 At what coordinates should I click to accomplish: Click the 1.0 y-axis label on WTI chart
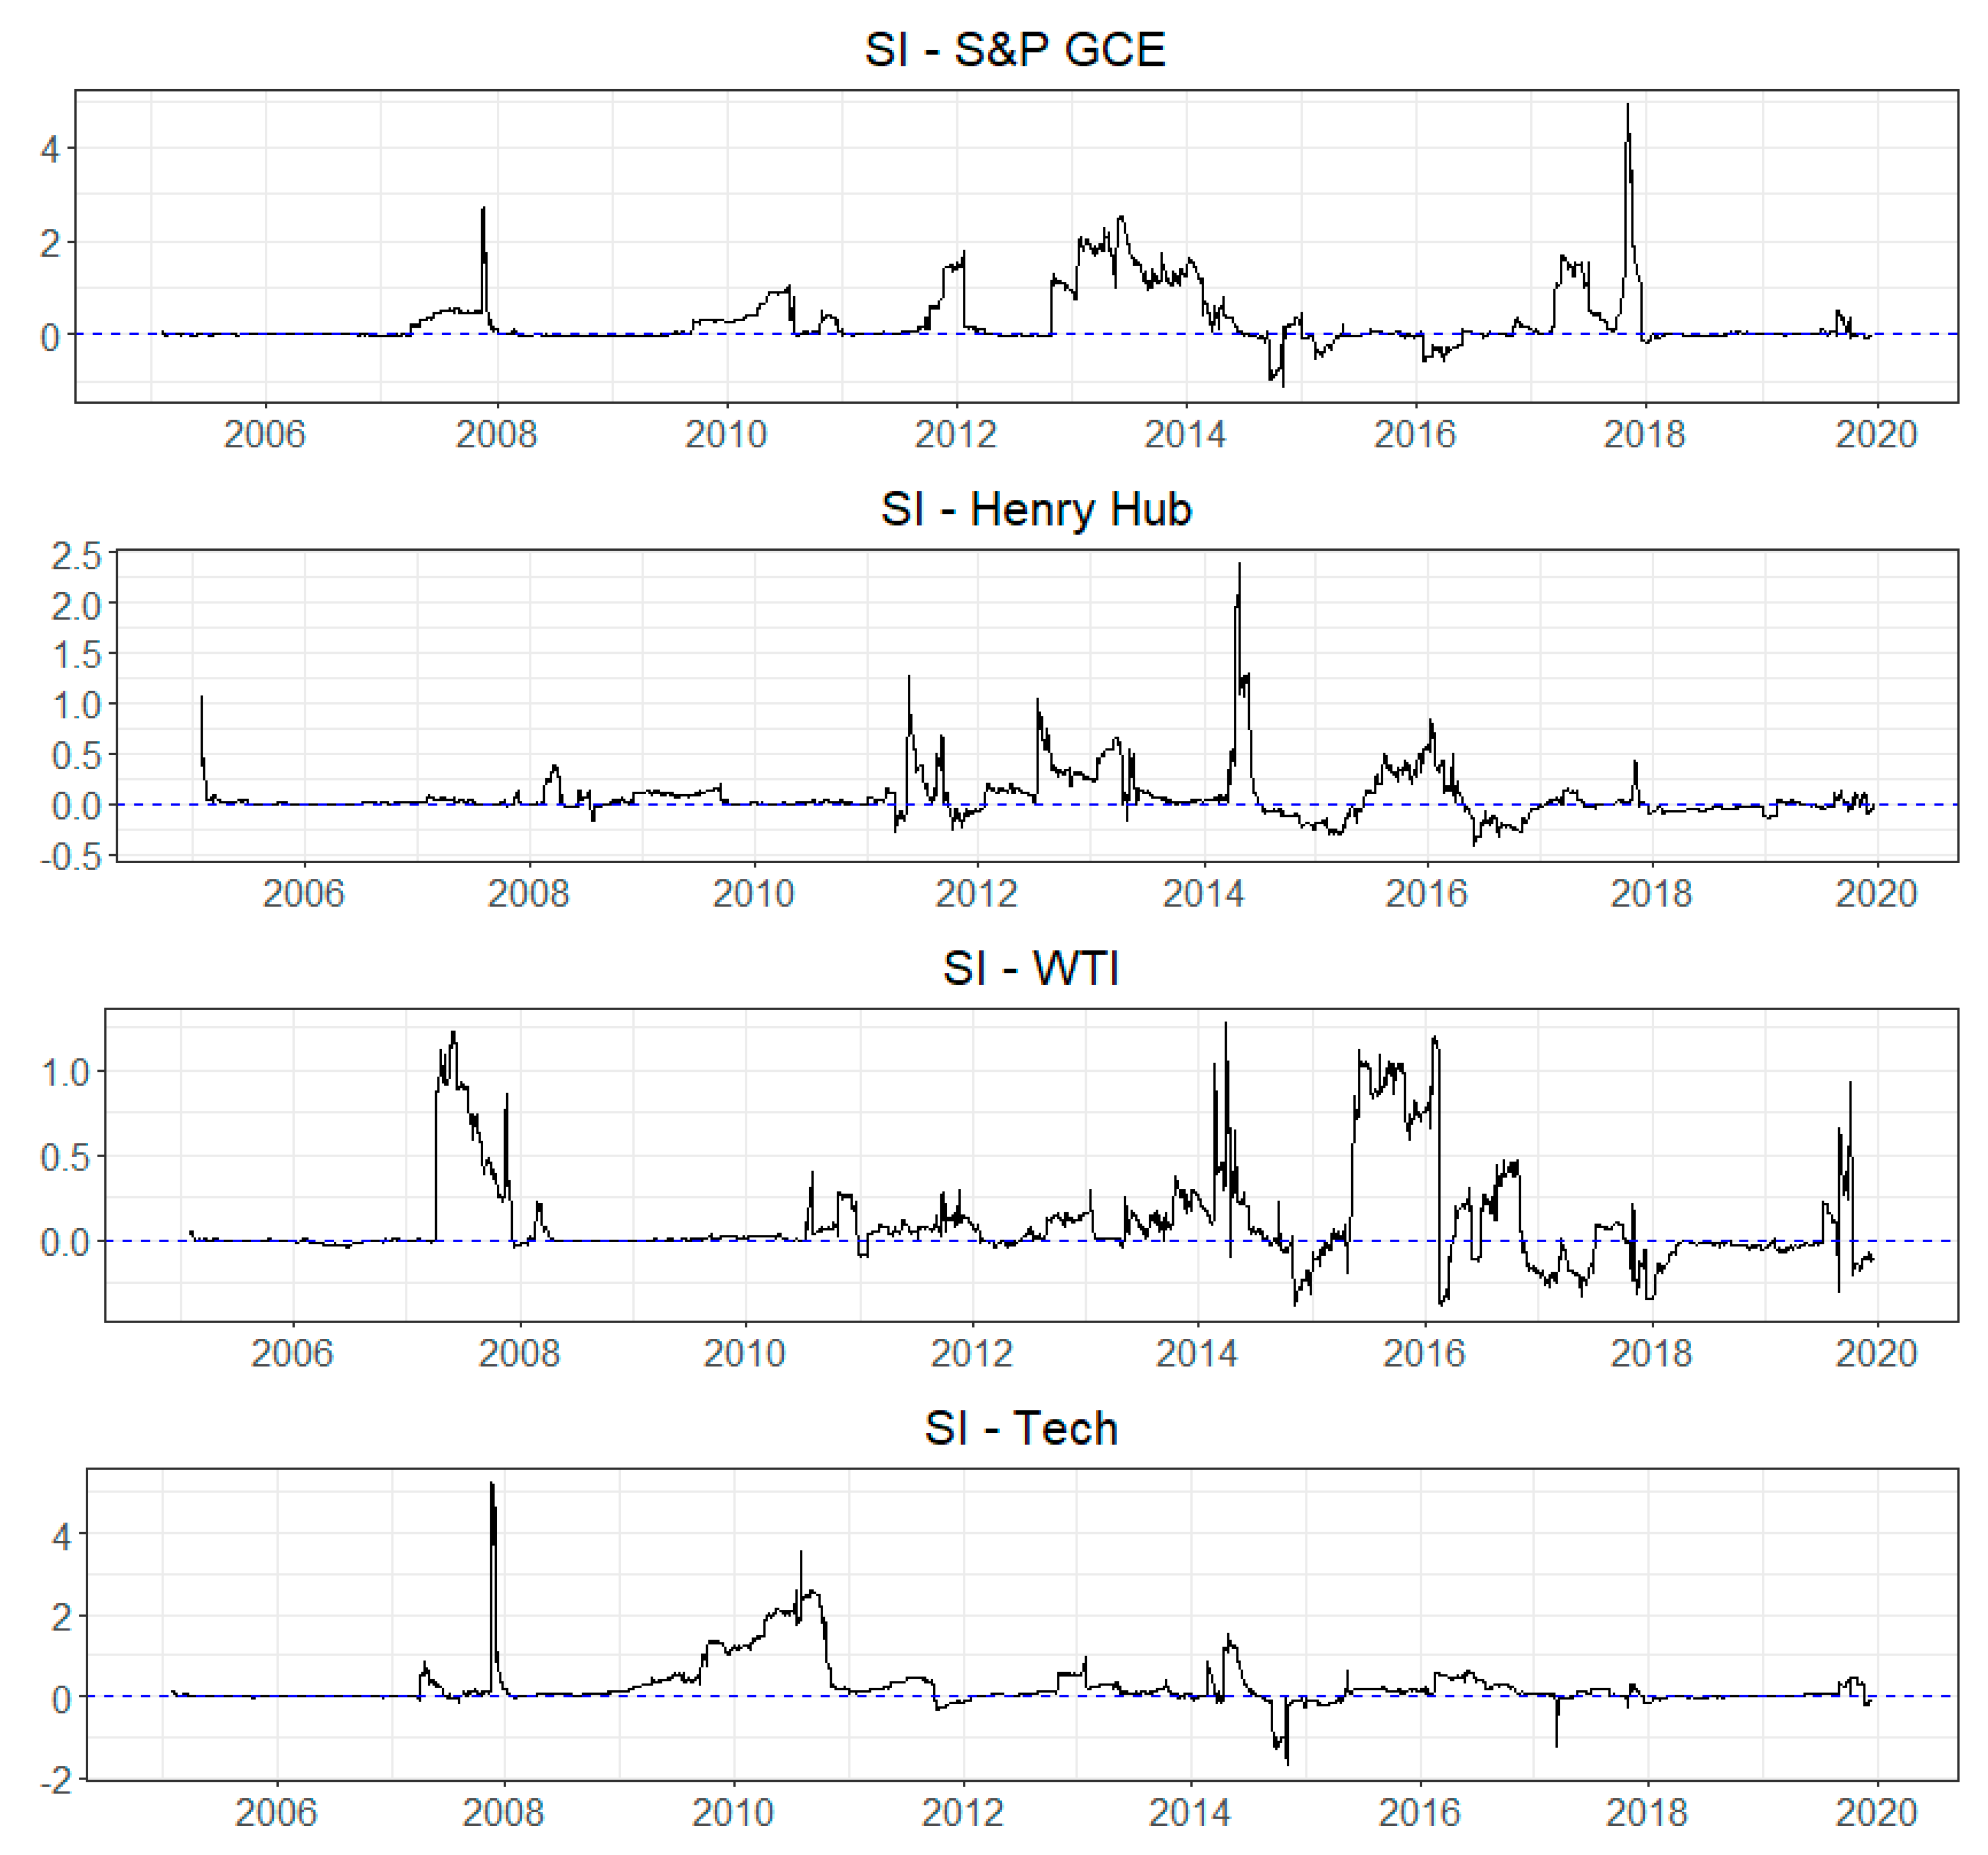pos(65,1073)
